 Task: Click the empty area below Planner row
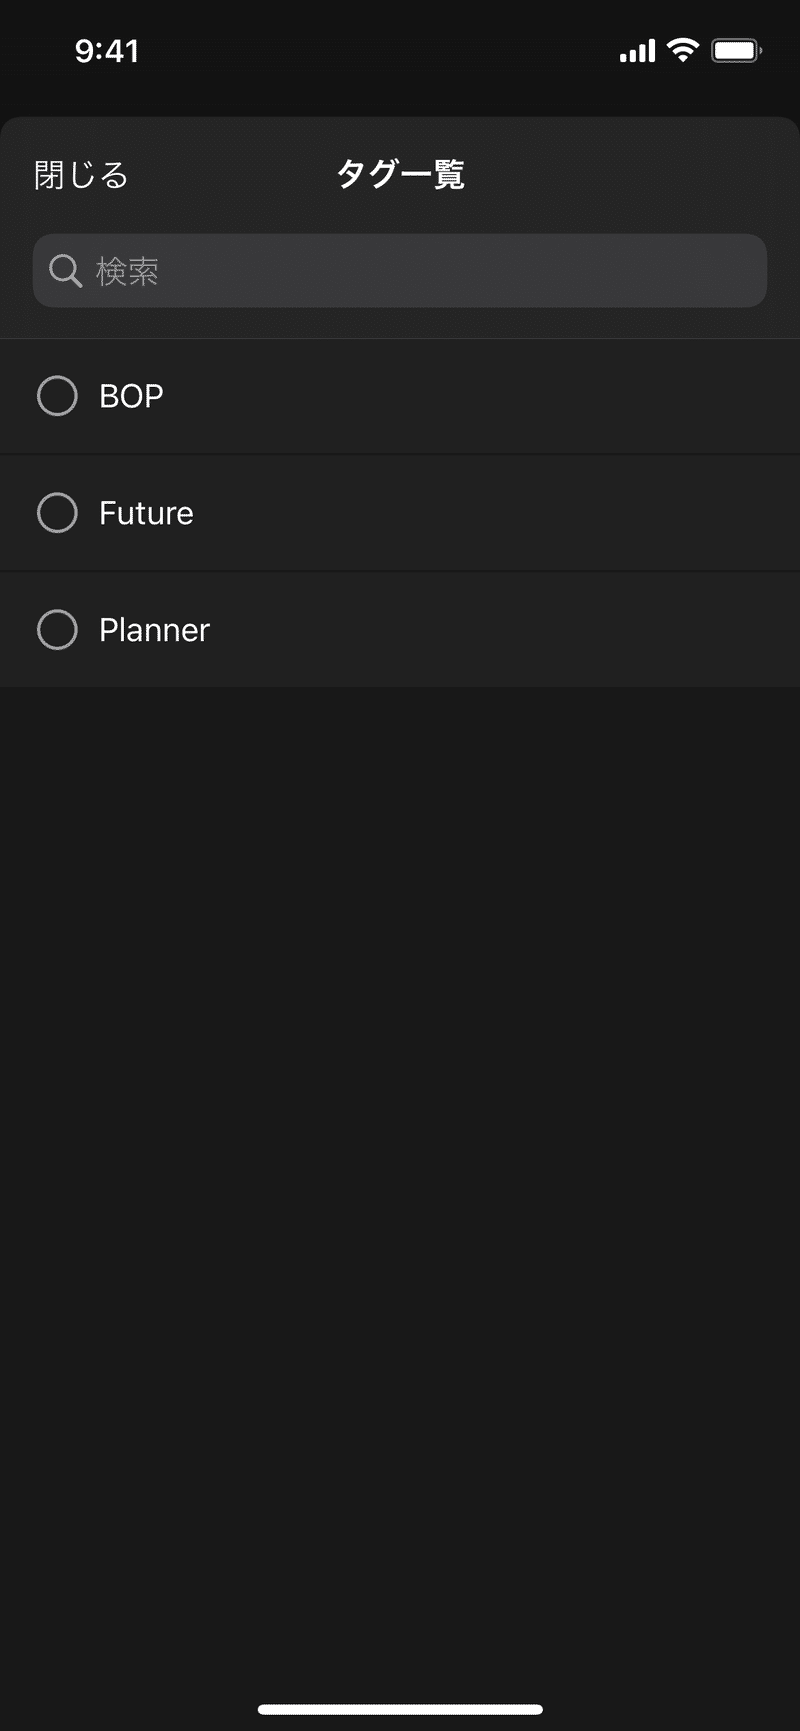pos(400,1150)
